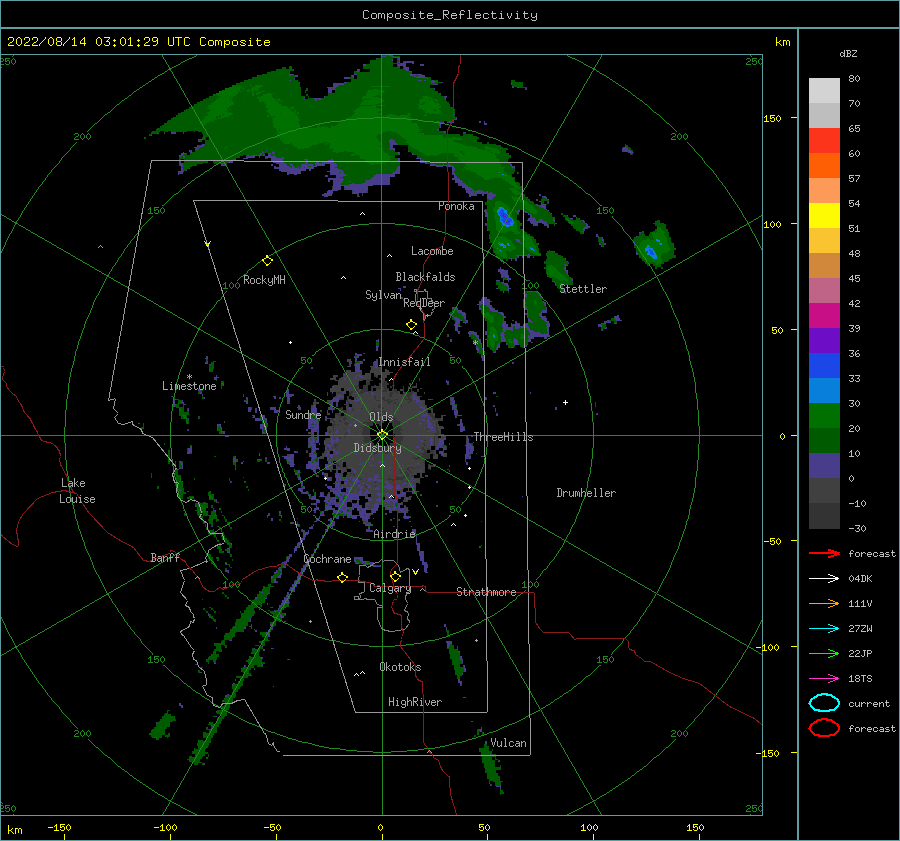Click the Innisfail town label
The image size is (900, 841).
(404, 362)
